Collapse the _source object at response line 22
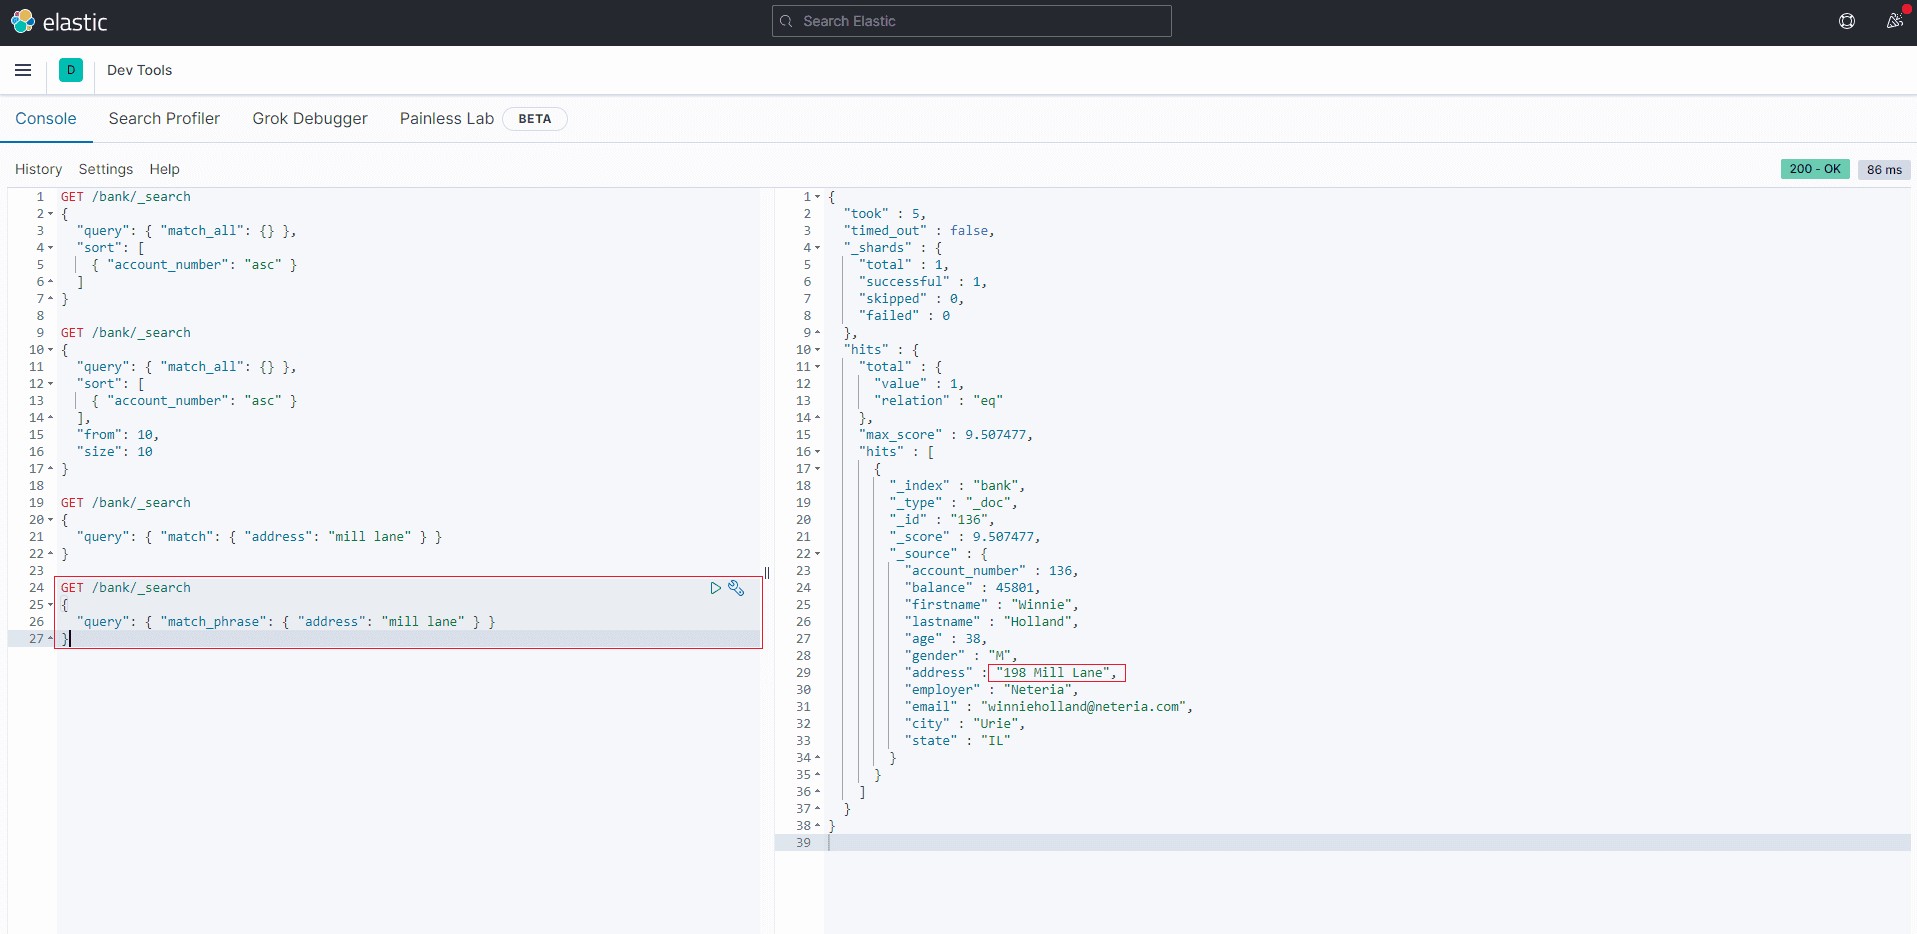The height and width of the screenshot is (934, 1917). tap(817, 554)
